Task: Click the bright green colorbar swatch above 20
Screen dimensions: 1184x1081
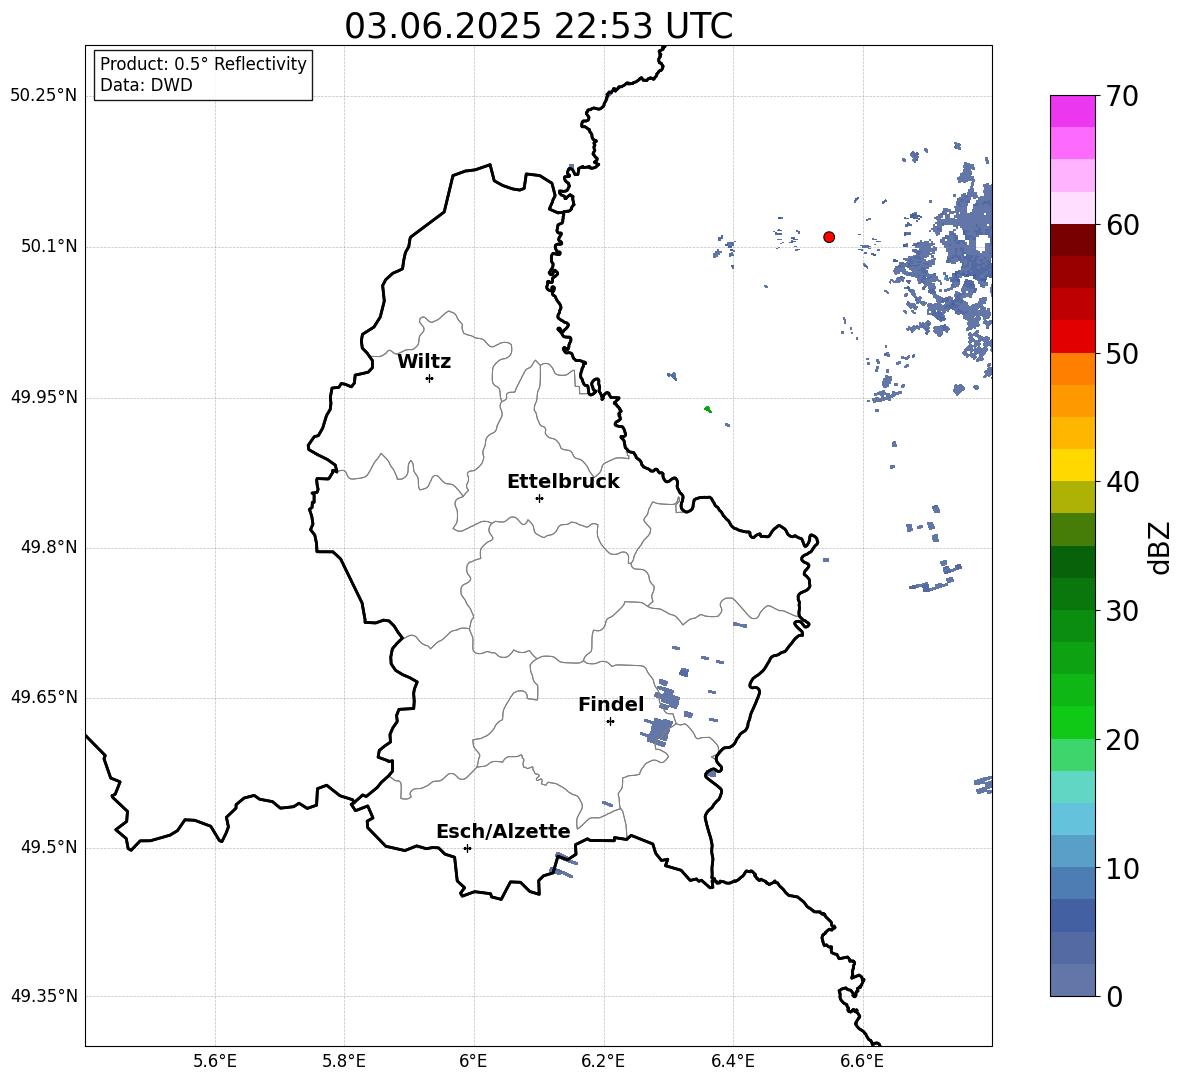Action: click(1073, 722)
